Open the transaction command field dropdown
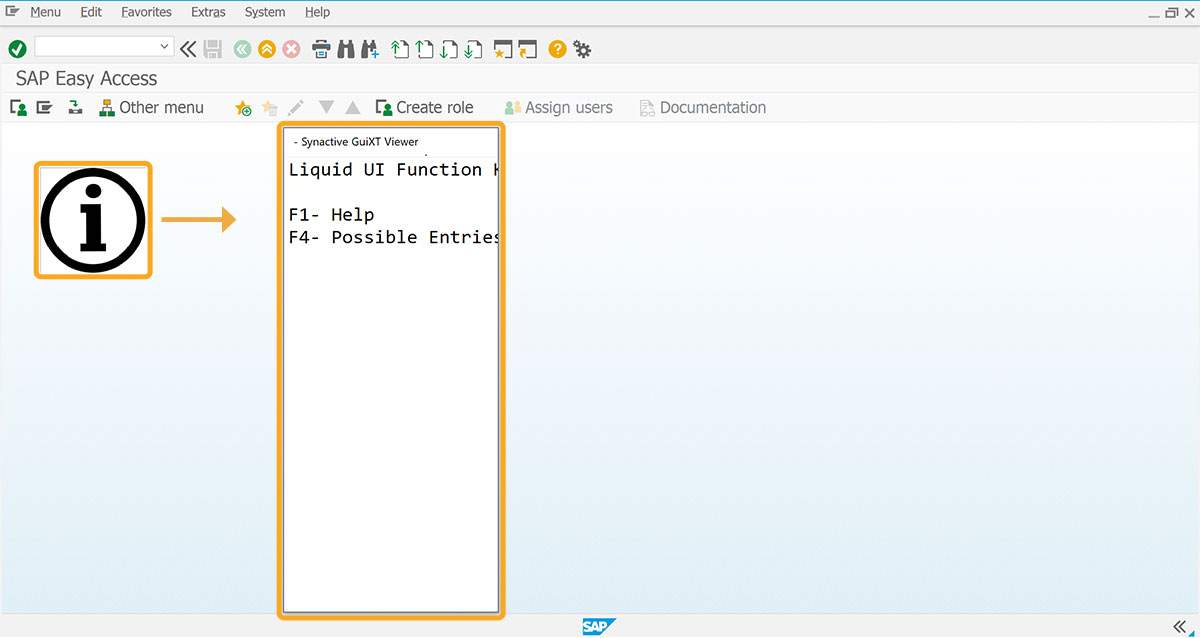 point(165,46)
